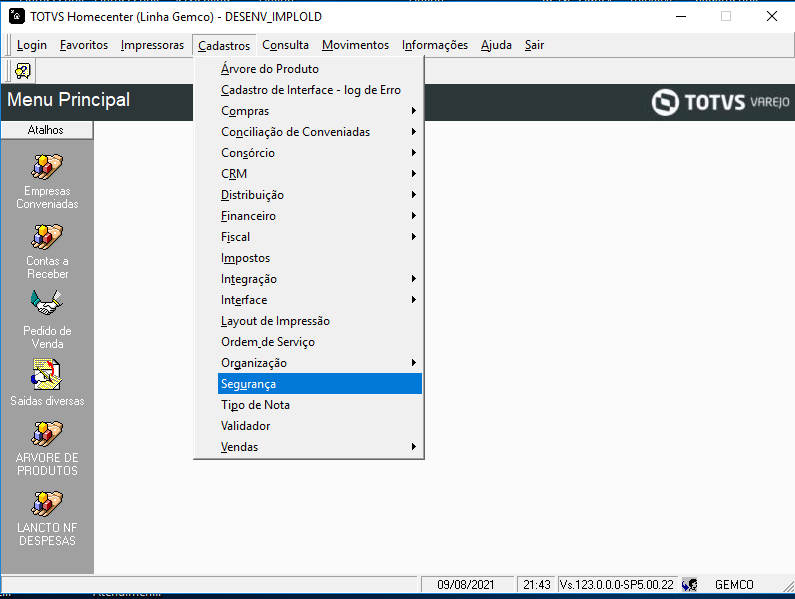Click the Saidas diversas label
Viewport: 795px width, 599px height.
[x=47, y=401]
